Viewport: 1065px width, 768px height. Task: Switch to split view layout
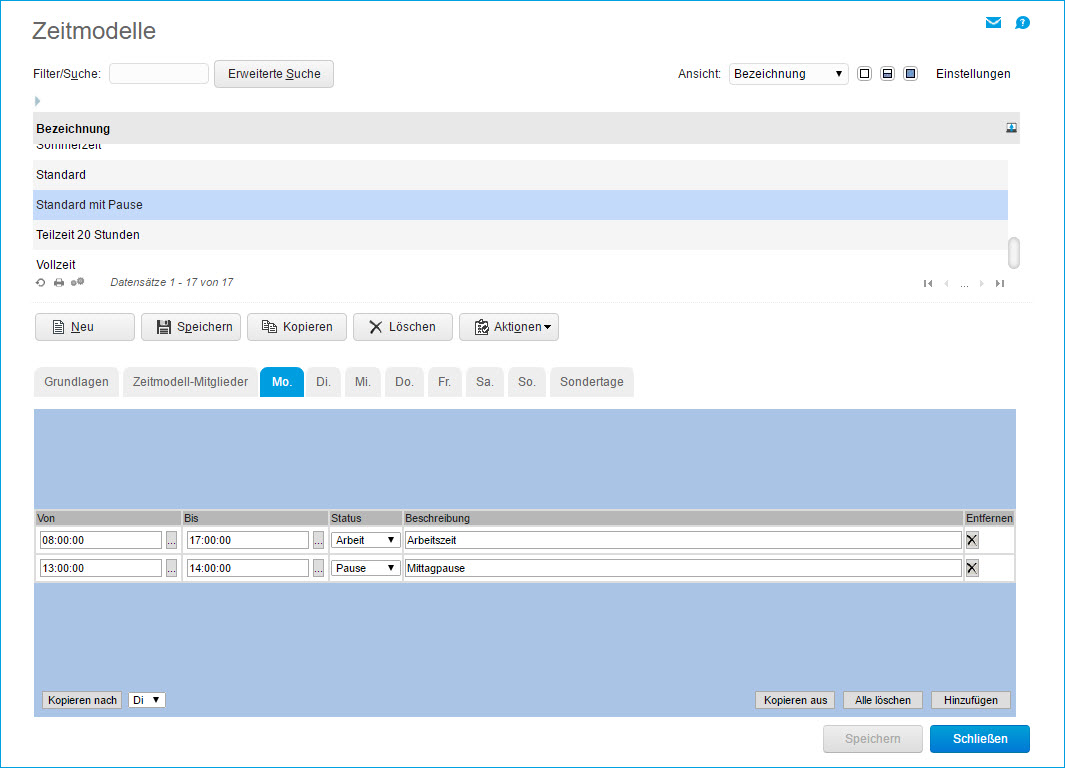887,73
